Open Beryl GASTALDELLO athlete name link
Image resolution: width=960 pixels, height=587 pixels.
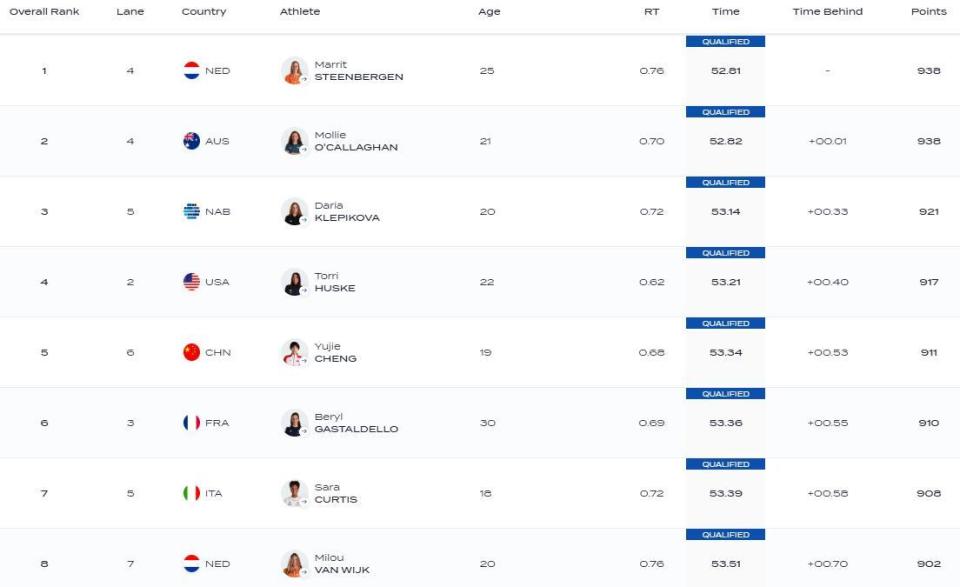pyautogui.click(x=356, y=423)
